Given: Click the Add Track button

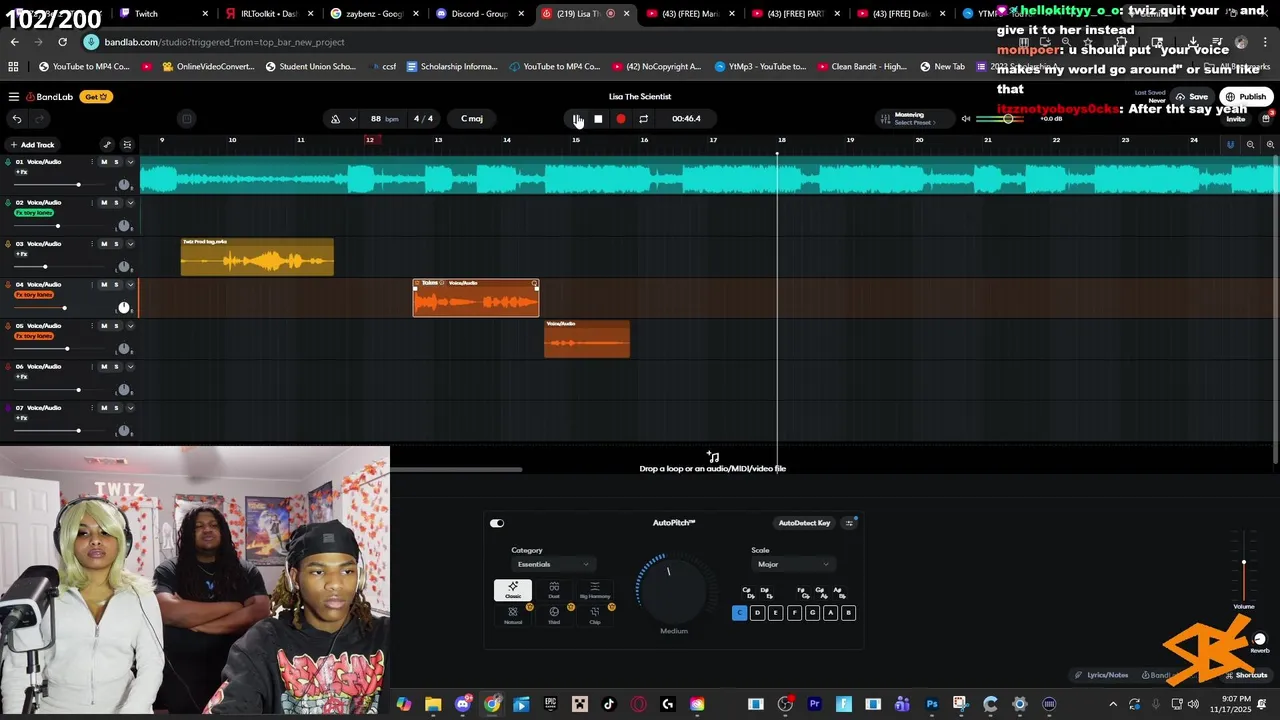Looking at the screenshot, I should (x=32, y=145).
